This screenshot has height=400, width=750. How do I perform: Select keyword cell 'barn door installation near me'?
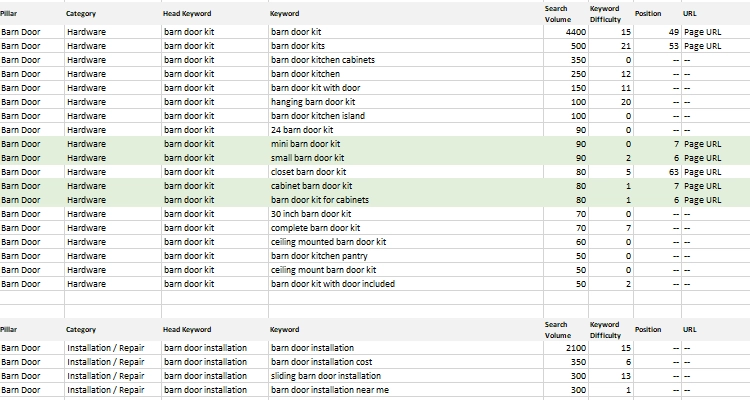pos(330,390)
